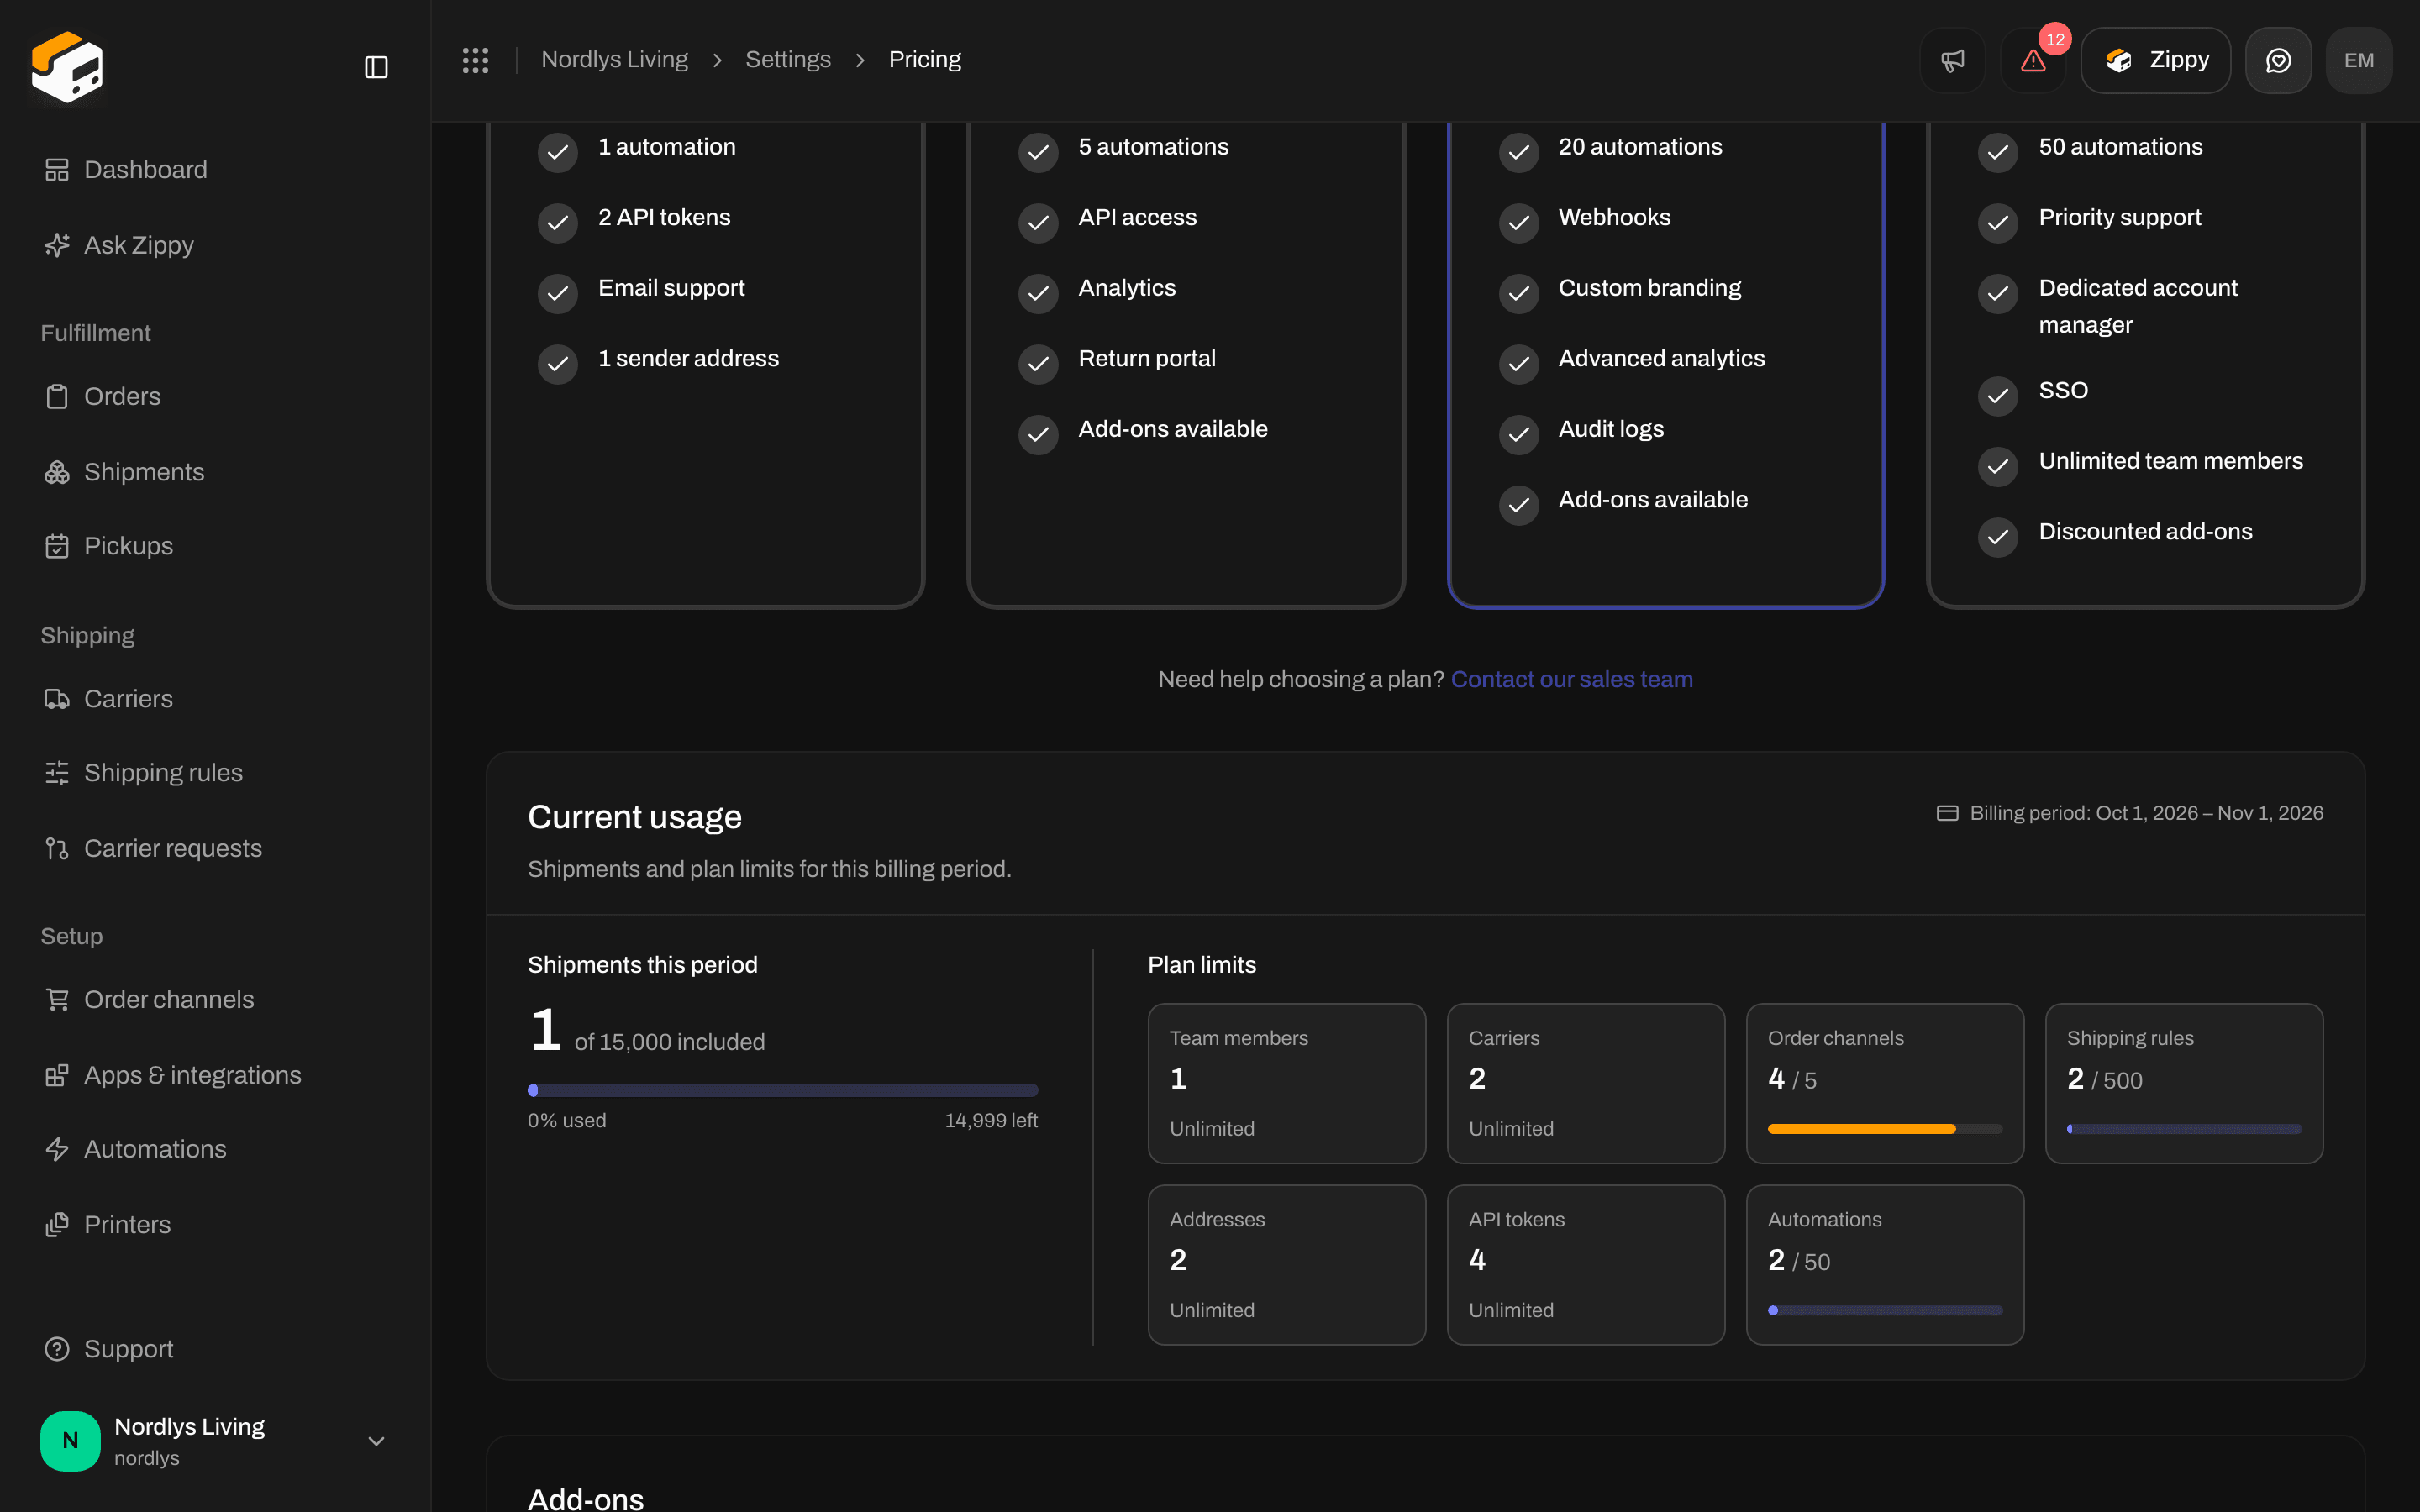The width and height of the screenshot is (2420, 1512).
Task: Click 'Dedicated account manager' feature text
Action: (2138, 306)
